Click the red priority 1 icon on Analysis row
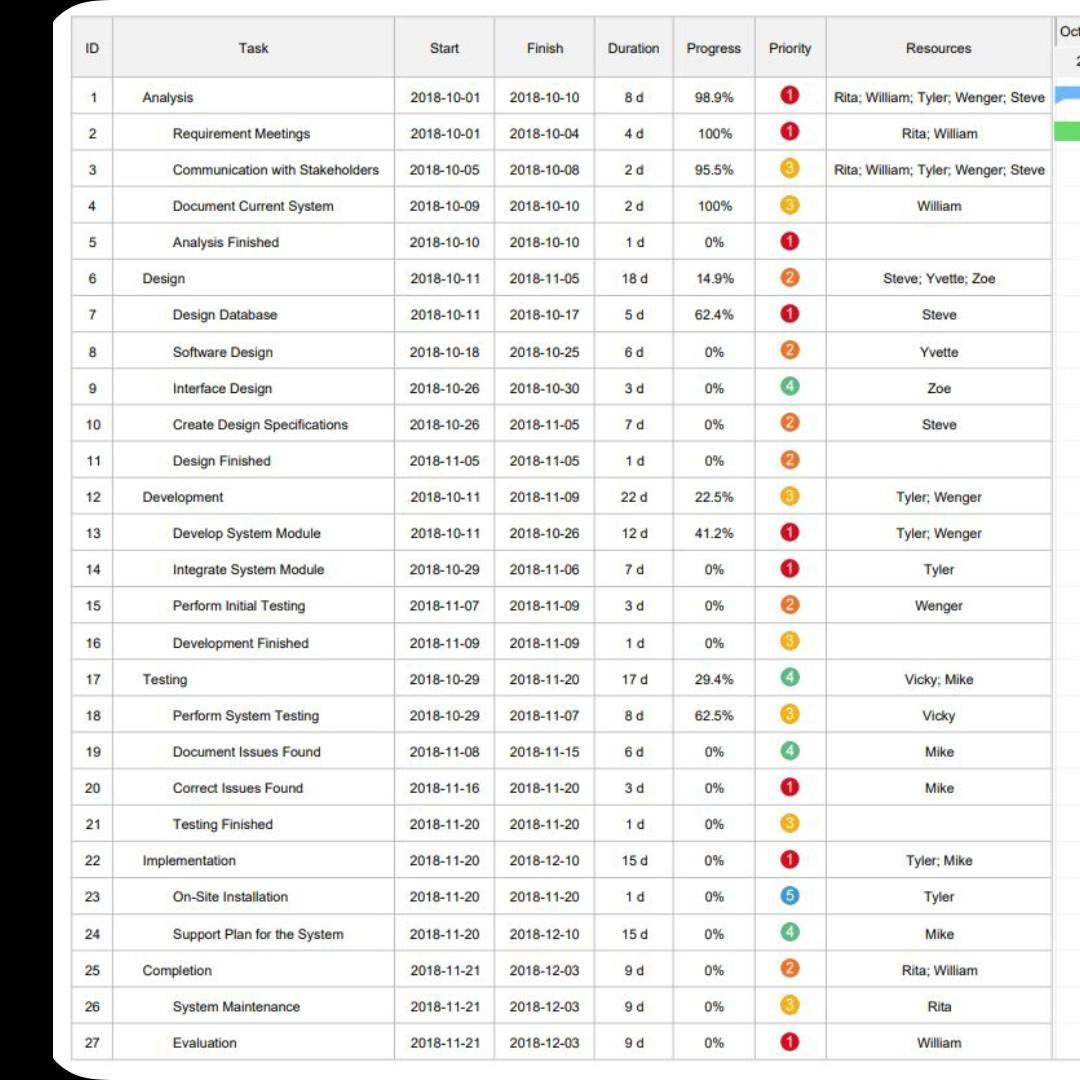This screenshot has height=1080, width=1080. (x=788, y=97)
